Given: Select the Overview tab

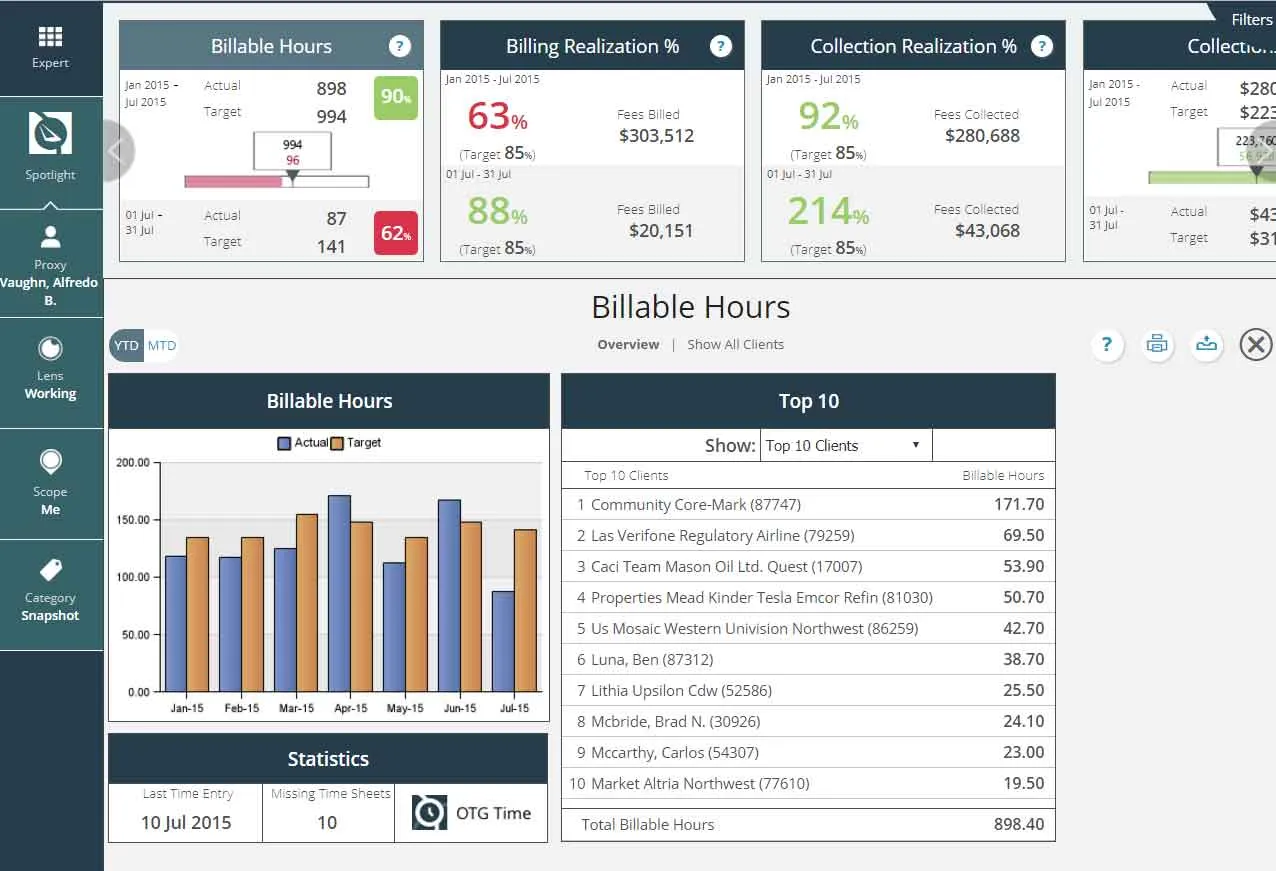Looking at the screenshot, I should (x=628, y=345).
